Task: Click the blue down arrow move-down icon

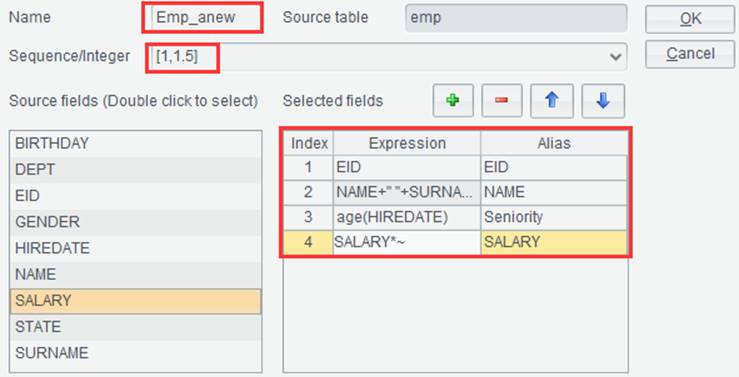Action: [603, 100]
